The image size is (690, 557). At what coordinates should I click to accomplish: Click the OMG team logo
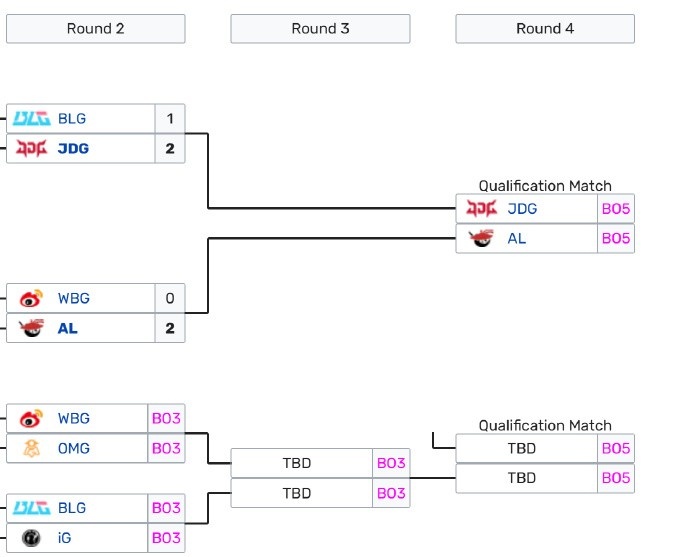click(x=31, y=448)
